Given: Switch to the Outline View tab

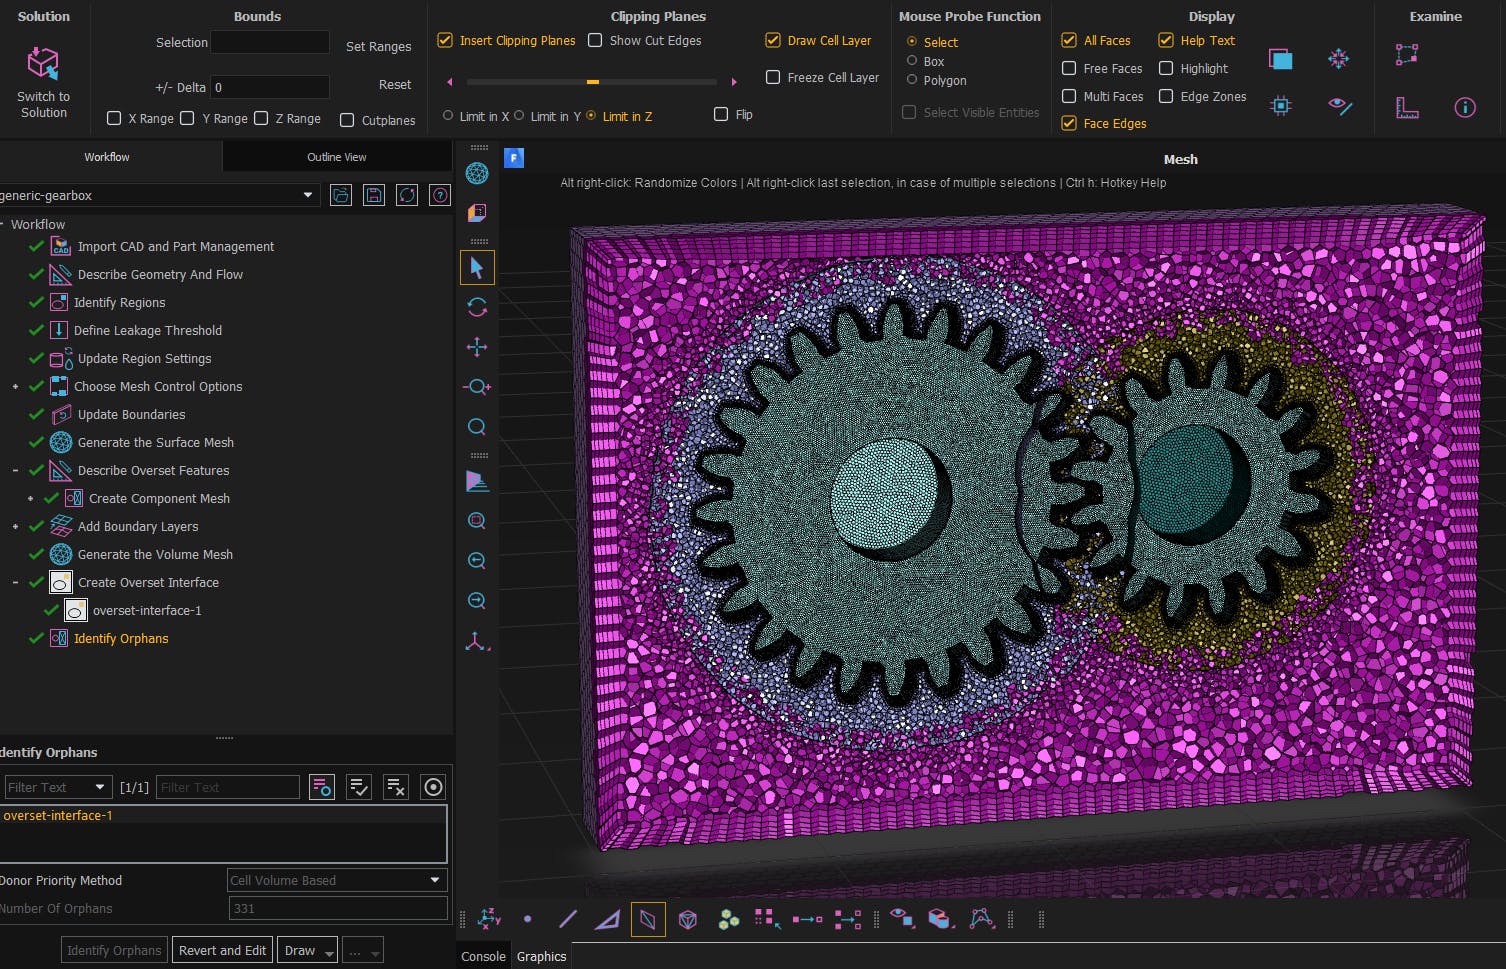Looking at the screenshot, I should coord(336,156).
